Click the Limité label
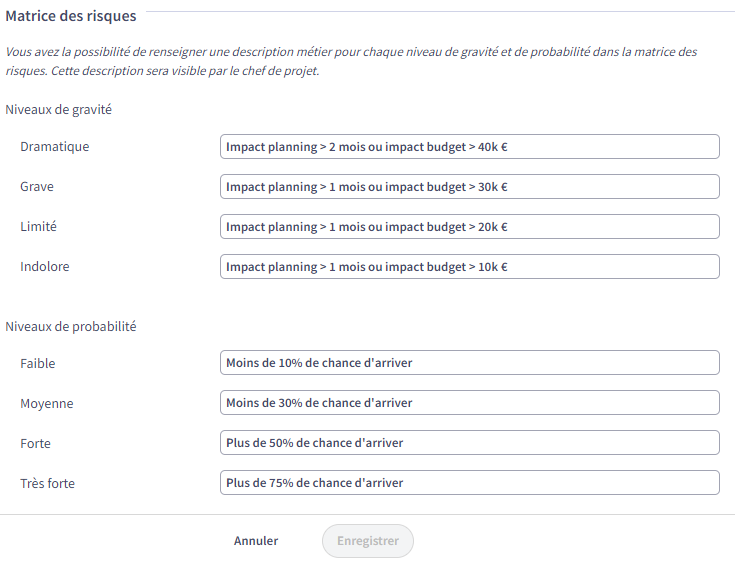 [x=38, y=226]
